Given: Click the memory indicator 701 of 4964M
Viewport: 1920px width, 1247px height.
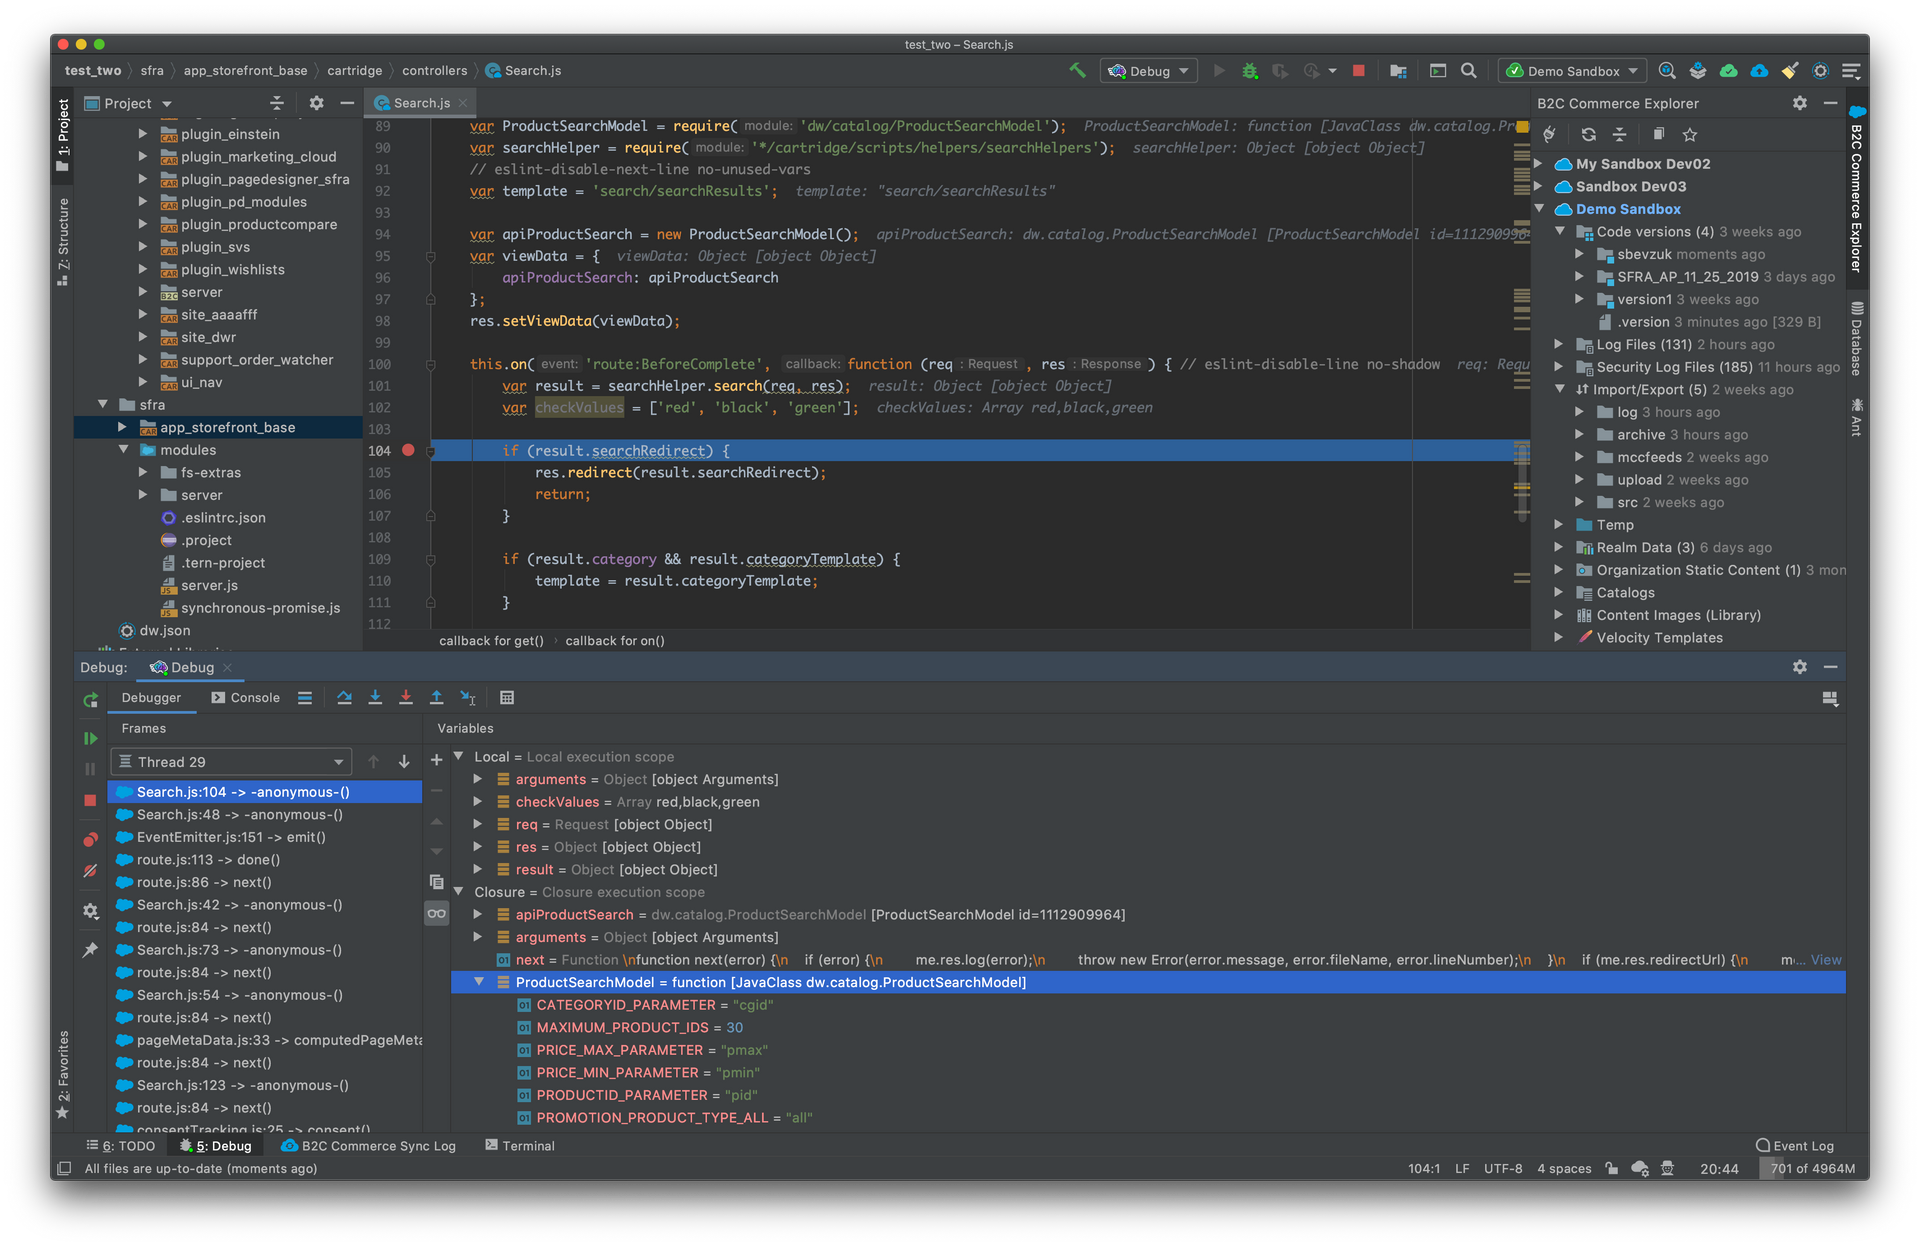Looking at the screenshot, I should click(x=1811, y=1169).
